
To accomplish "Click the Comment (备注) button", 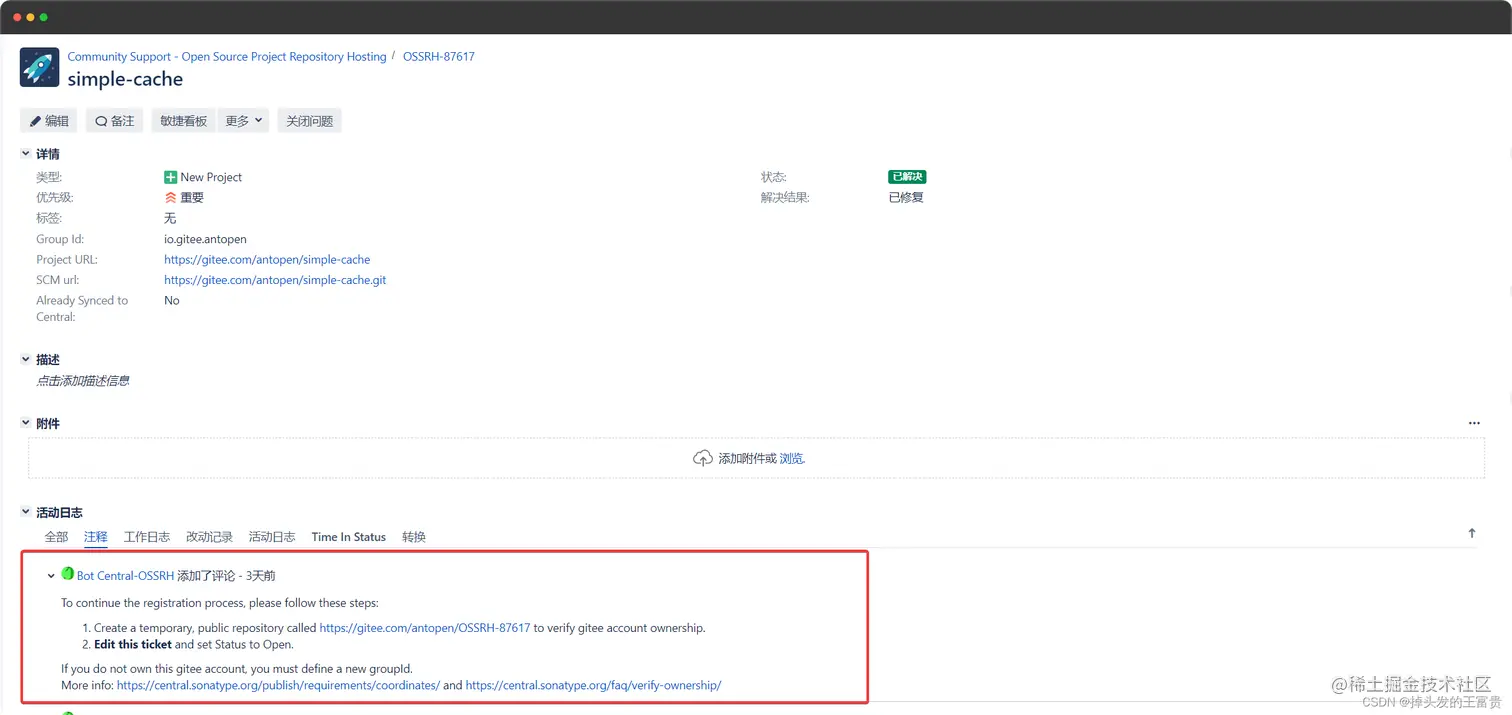I will click(114, 121).
